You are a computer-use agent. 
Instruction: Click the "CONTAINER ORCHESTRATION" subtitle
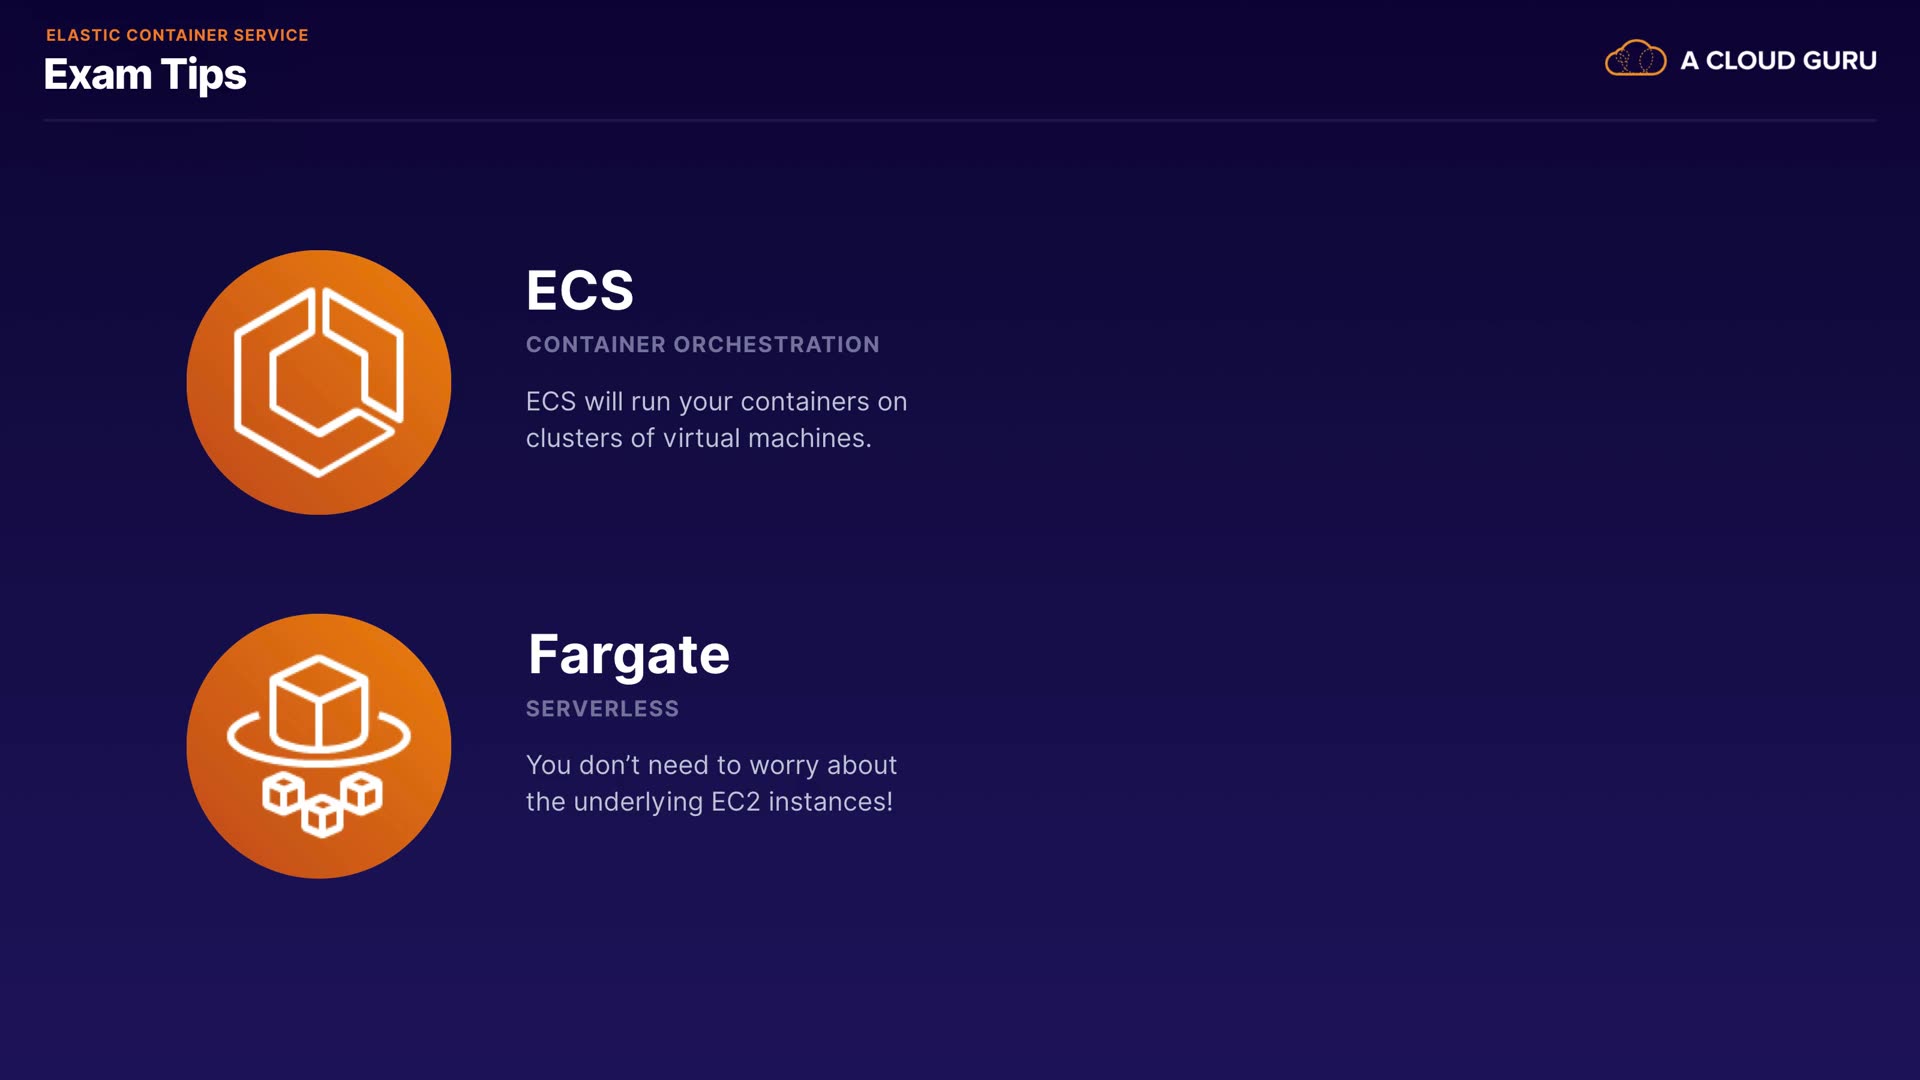click(702, 345)
